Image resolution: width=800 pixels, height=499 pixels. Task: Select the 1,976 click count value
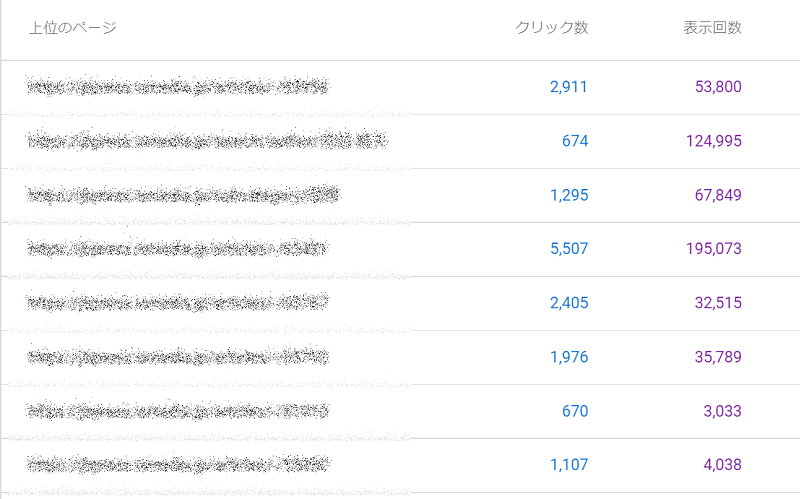(569, 357)
